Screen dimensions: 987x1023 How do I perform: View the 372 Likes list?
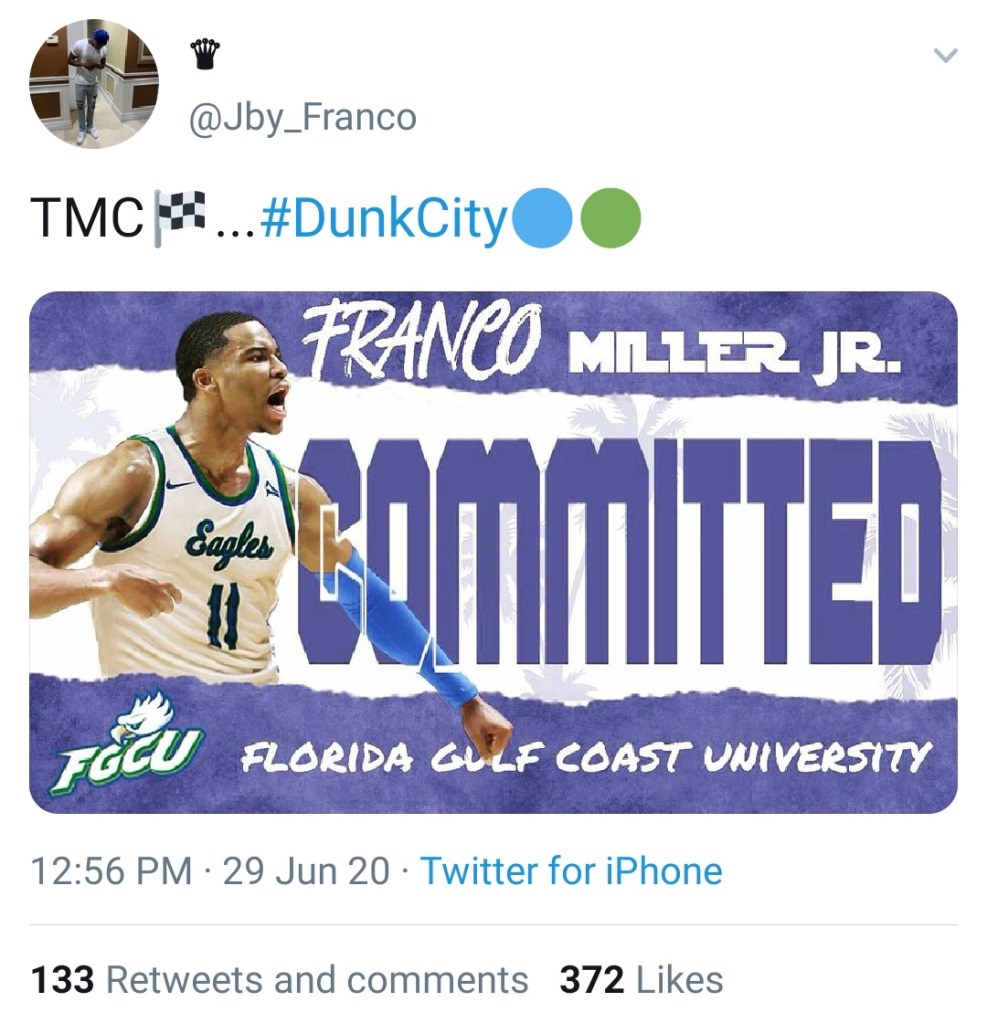click(641, 980)
